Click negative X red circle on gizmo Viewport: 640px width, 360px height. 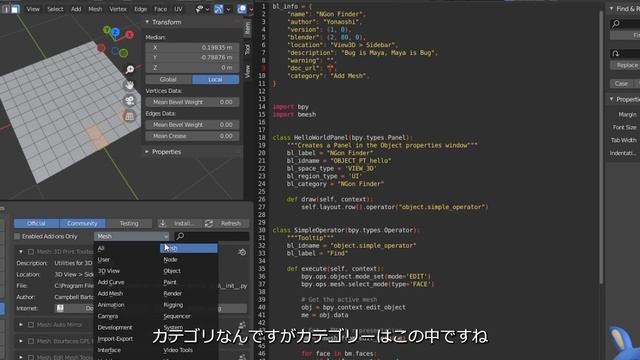pyautogui.click(x=101, y=48)
